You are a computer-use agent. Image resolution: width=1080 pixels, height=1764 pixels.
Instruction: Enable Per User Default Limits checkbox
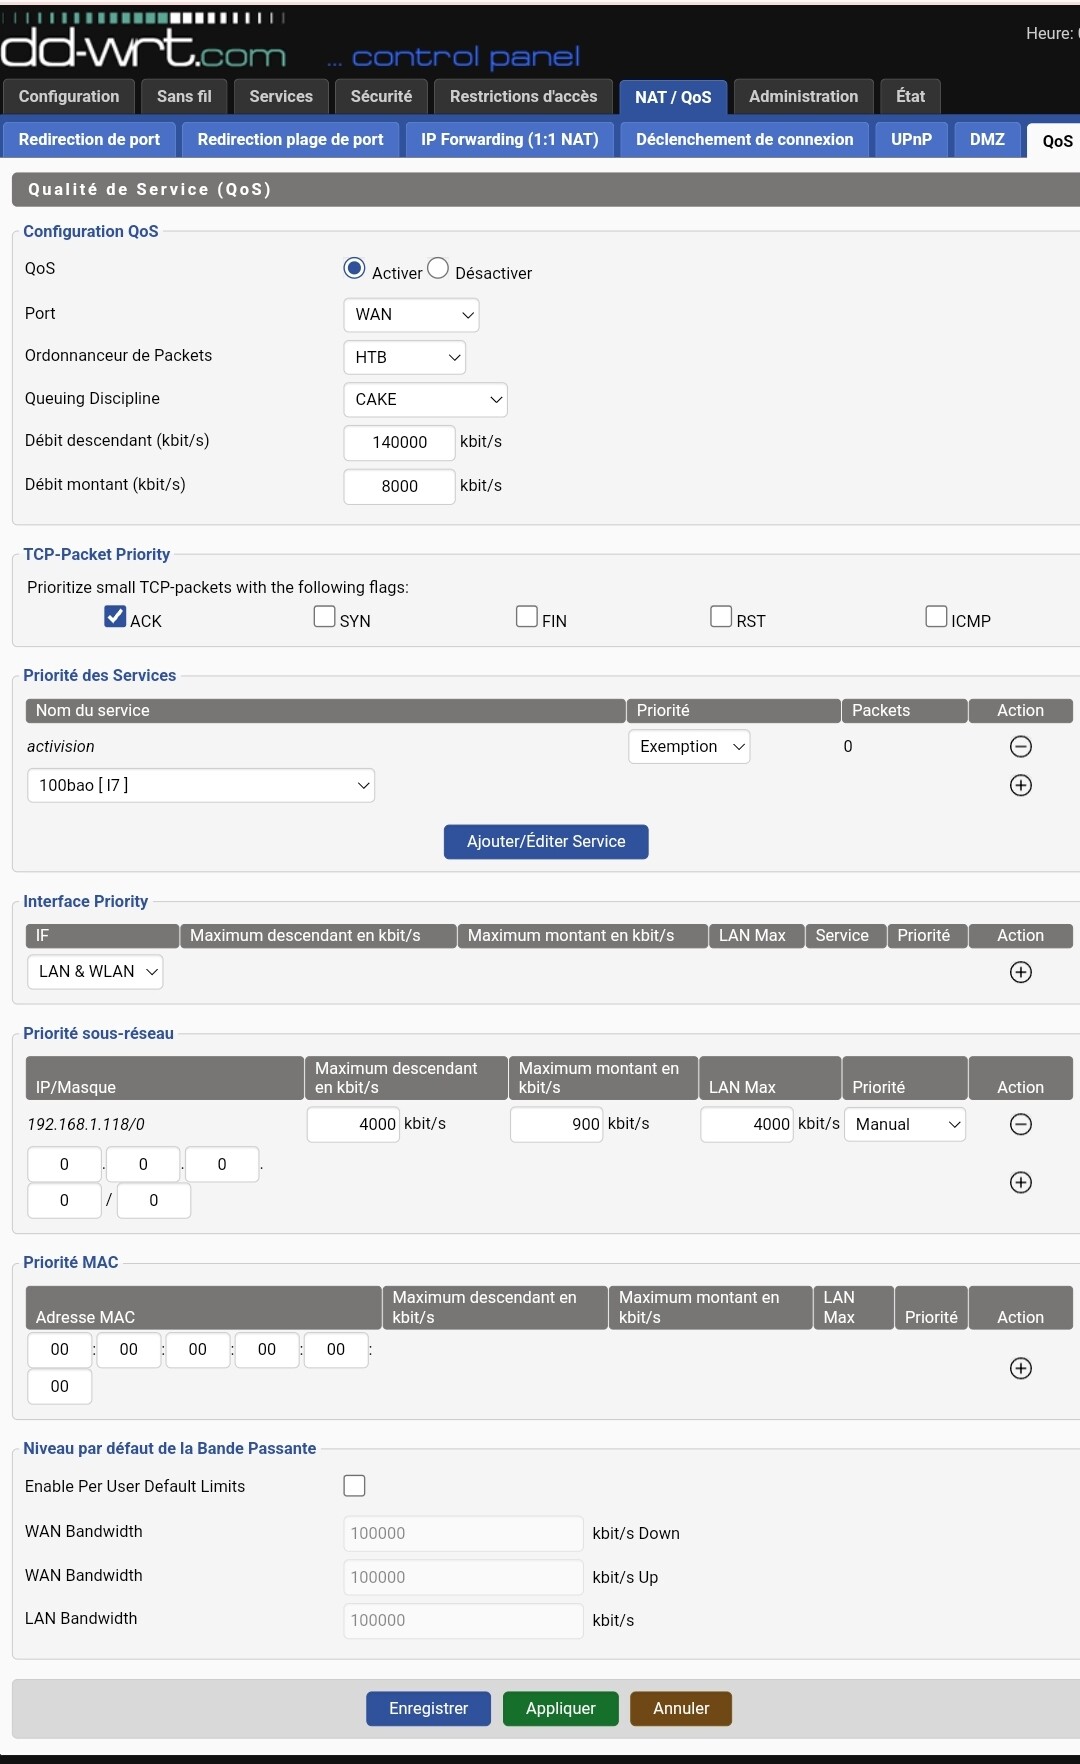[x=354, y=1486]
